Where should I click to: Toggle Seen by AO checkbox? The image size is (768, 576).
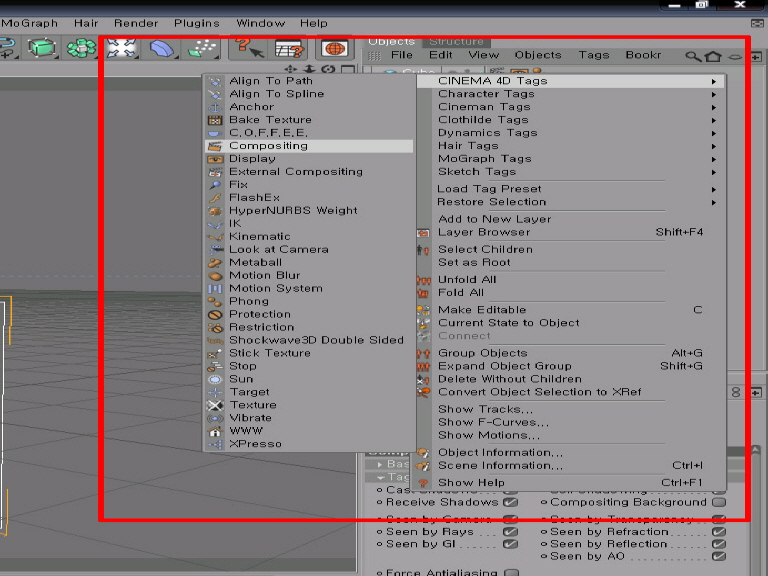coord(719,556)
